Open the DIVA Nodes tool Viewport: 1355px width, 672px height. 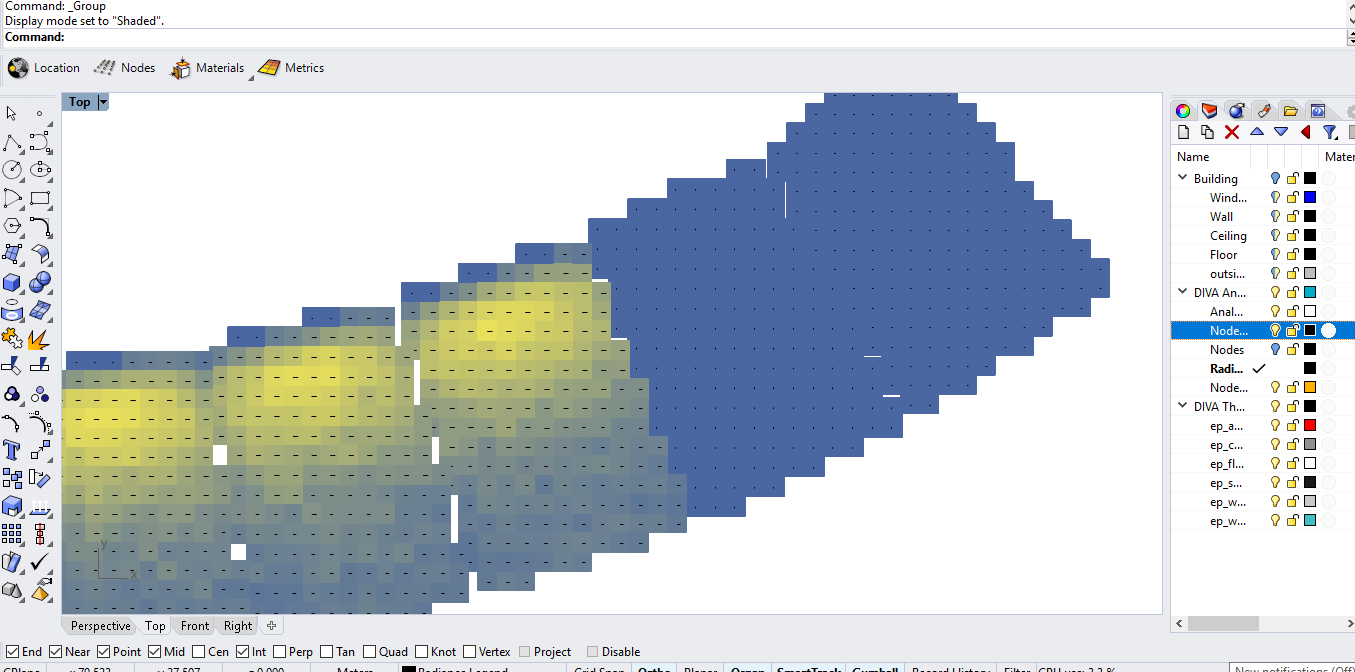(x=124, y=68)
